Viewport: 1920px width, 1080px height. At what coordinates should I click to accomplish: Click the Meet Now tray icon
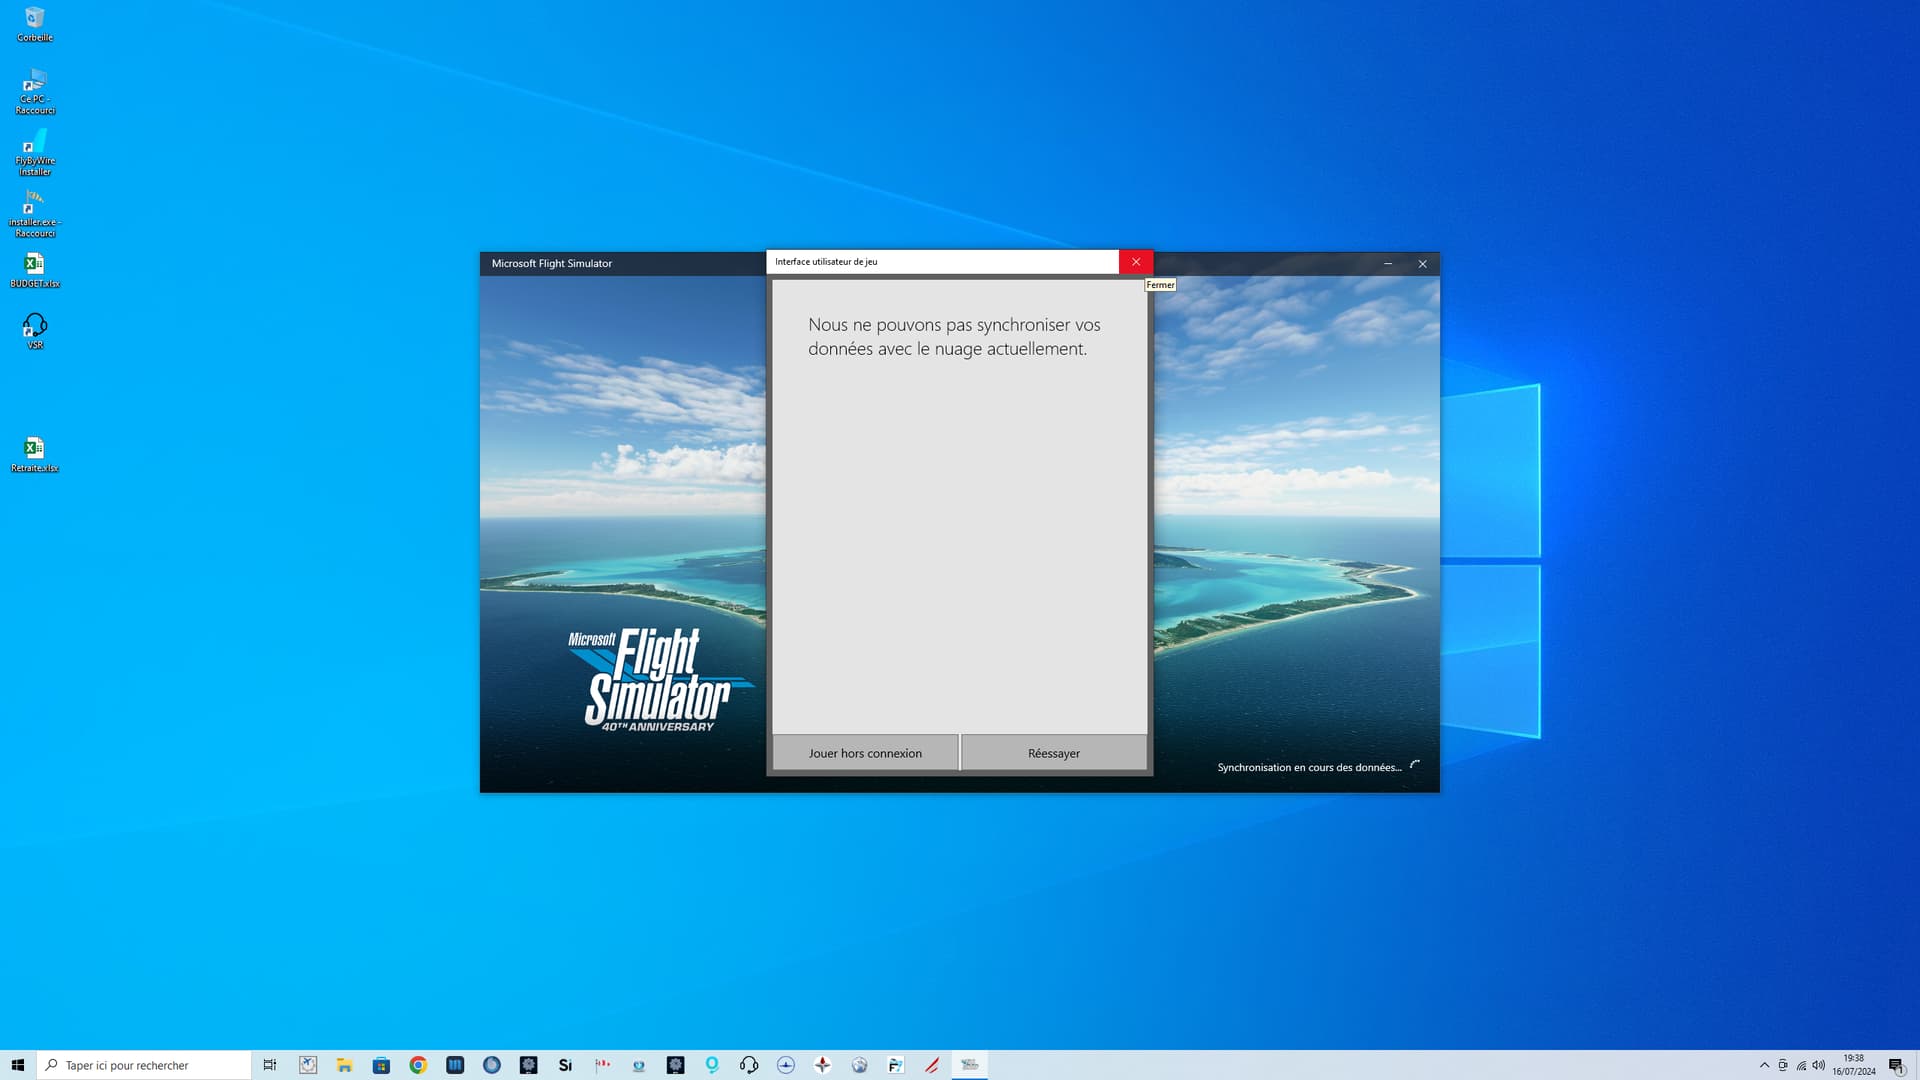[1783, 1065]
